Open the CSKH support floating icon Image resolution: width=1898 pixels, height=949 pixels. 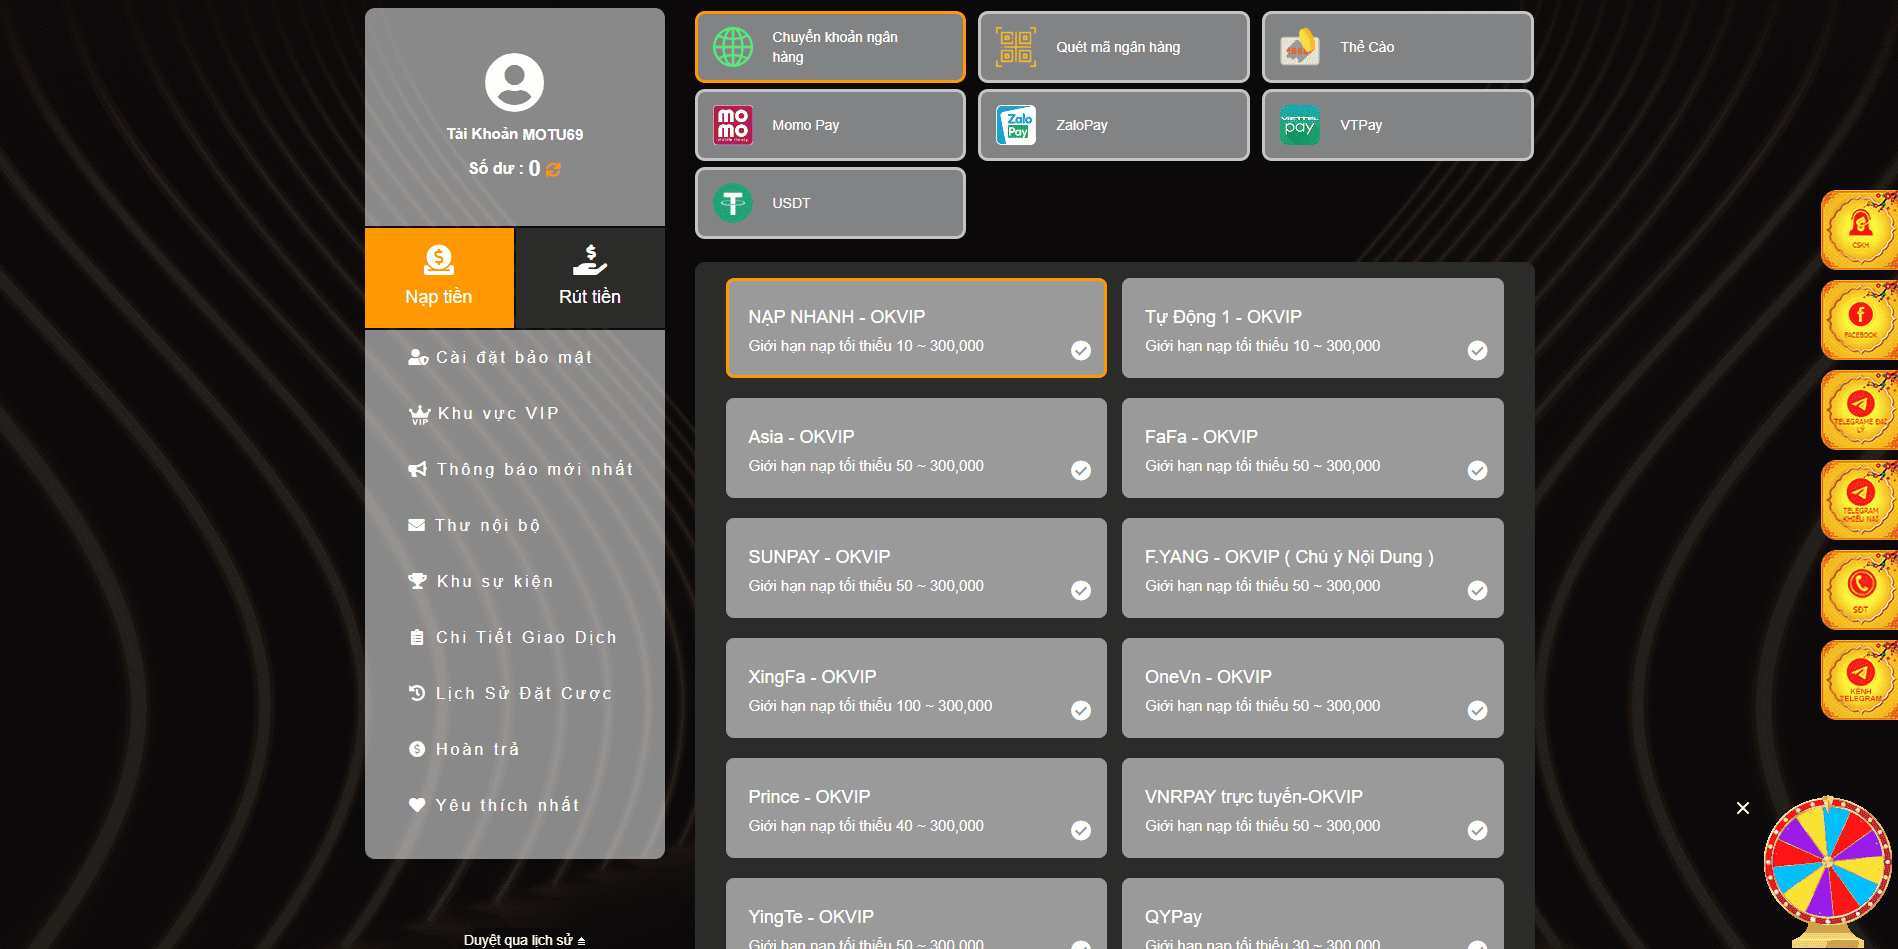click(x=1859, y=230)
